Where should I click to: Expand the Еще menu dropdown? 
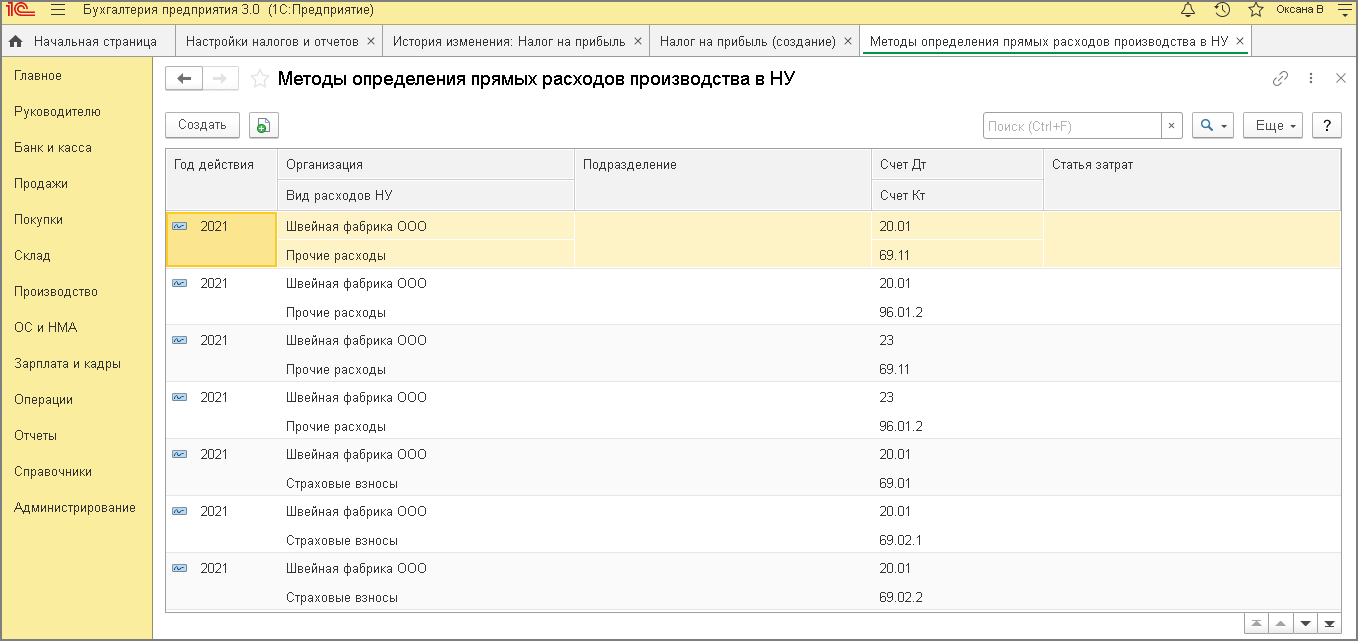[1273, 125]
